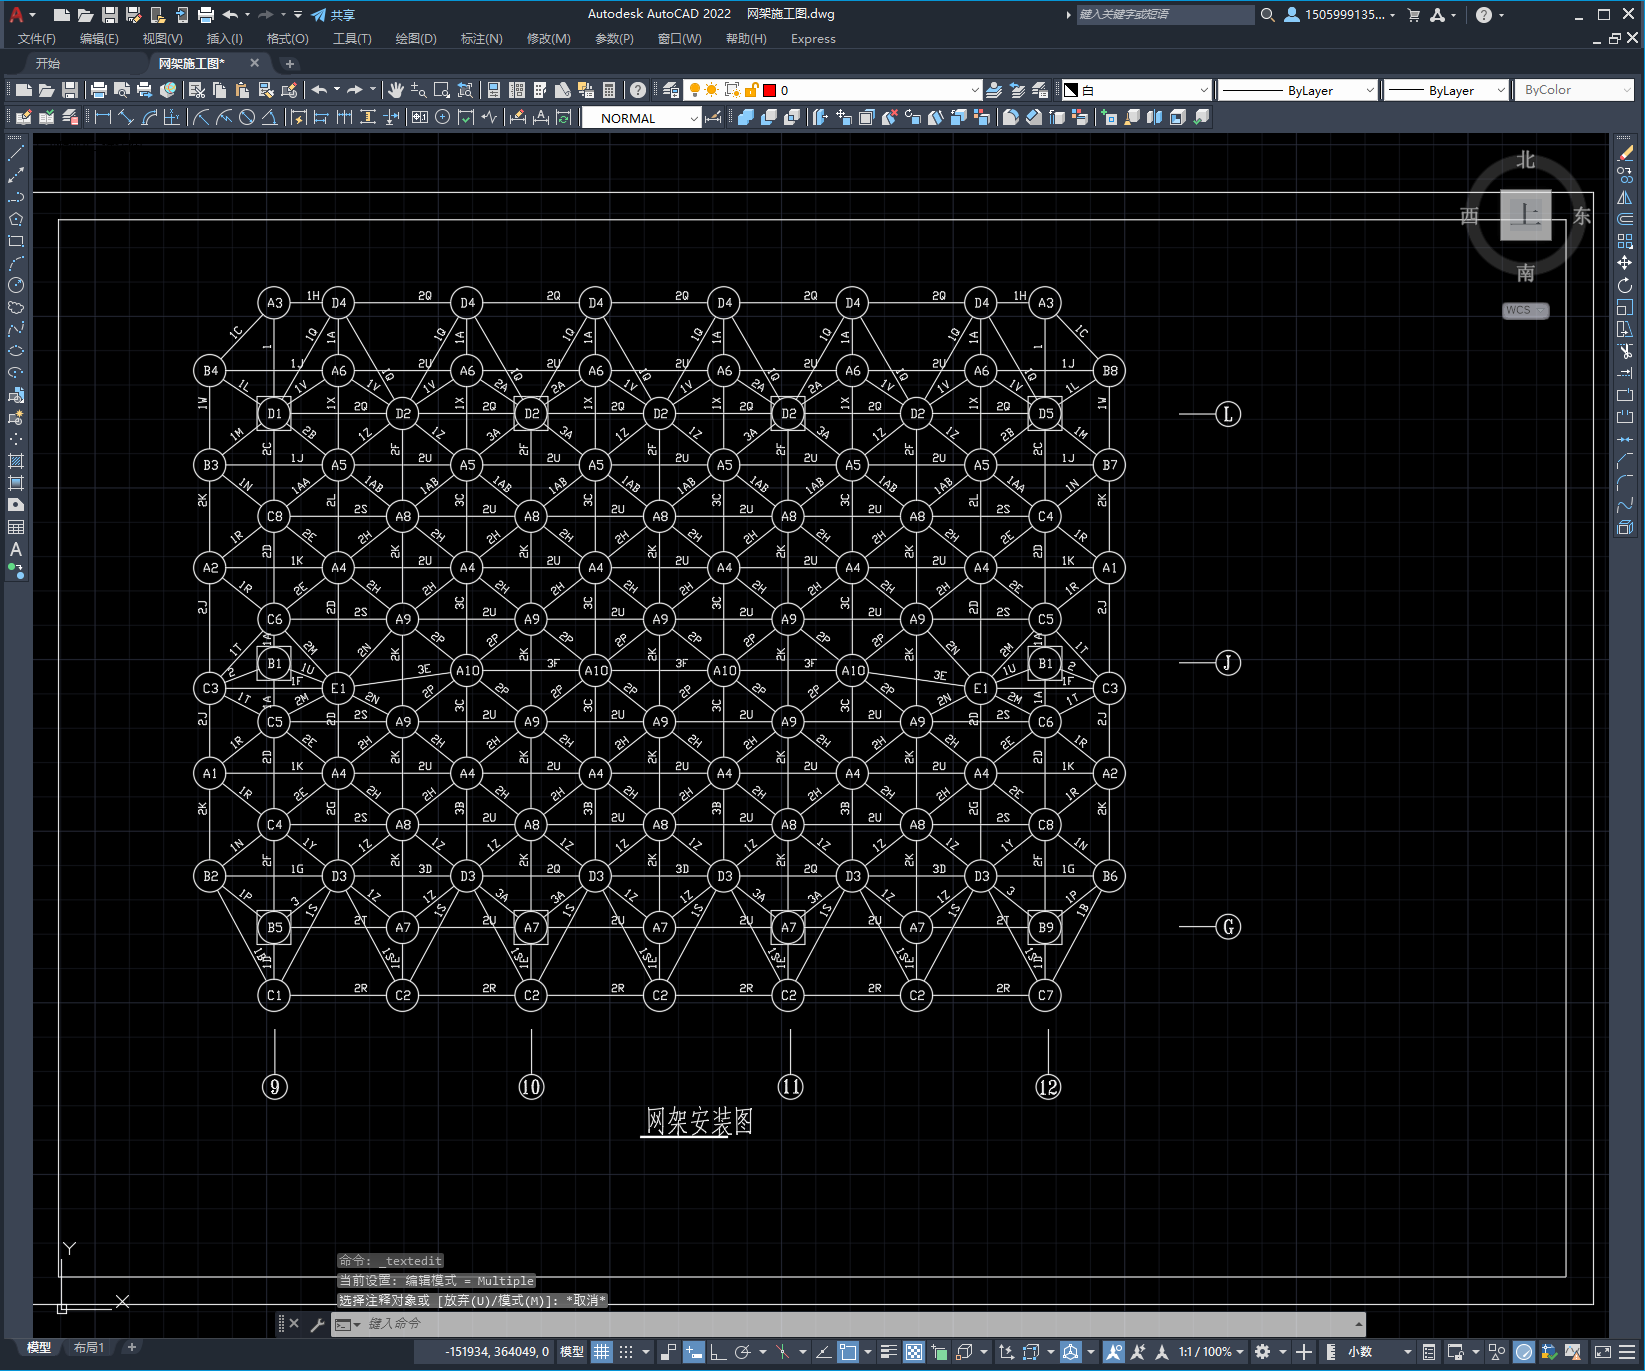Open the Help question mark icon in standard toolbar
Screen dimensions: 1645x1371
point(638,90)
